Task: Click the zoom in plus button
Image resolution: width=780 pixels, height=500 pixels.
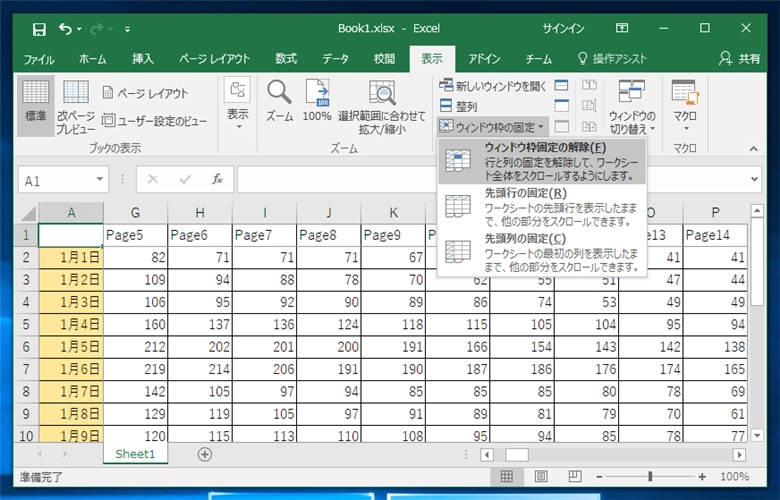Action: click(702, 477)
